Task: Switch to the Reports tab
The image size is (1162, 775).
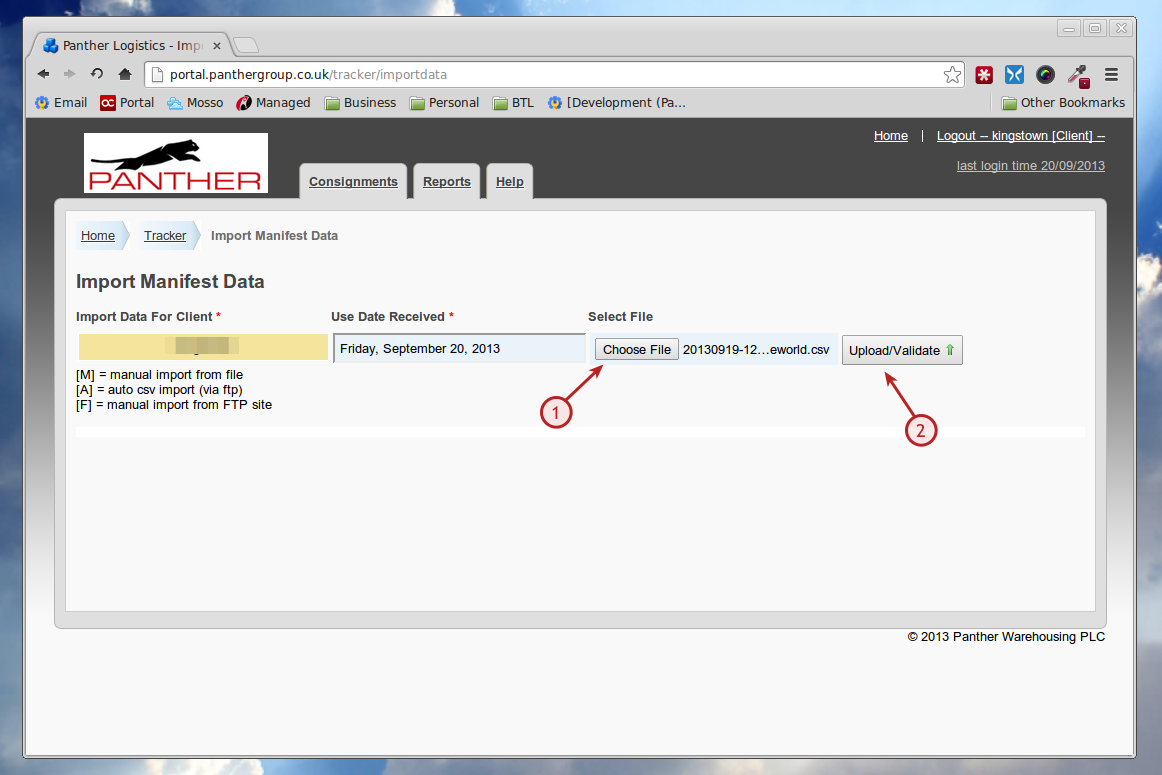Action: [x=447, y=182]
